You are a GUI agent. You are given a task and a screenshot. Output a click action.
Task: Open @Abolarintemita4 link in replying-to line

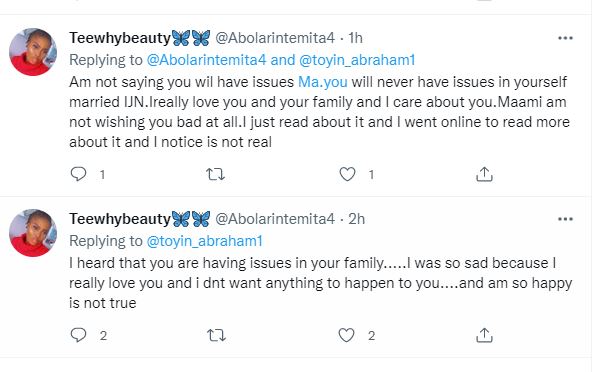(206, 60)
